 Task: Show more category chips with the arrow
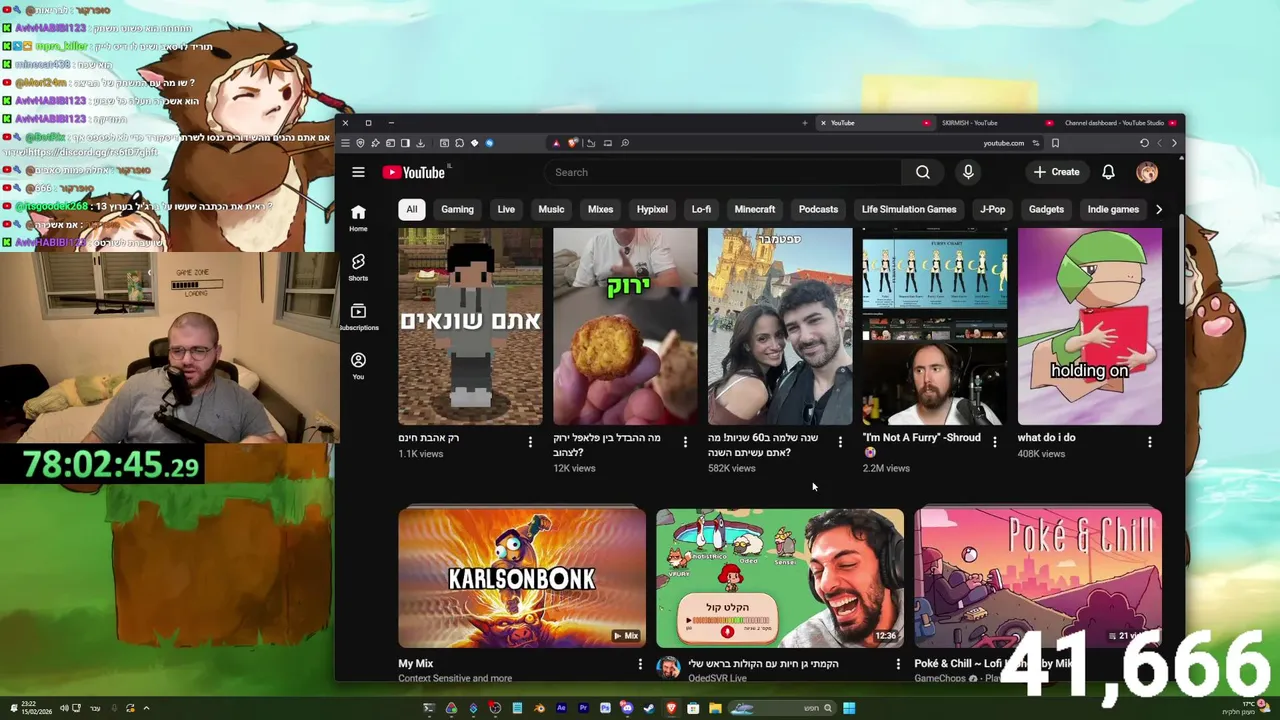pyautogui.click(x=1159, y=209)
